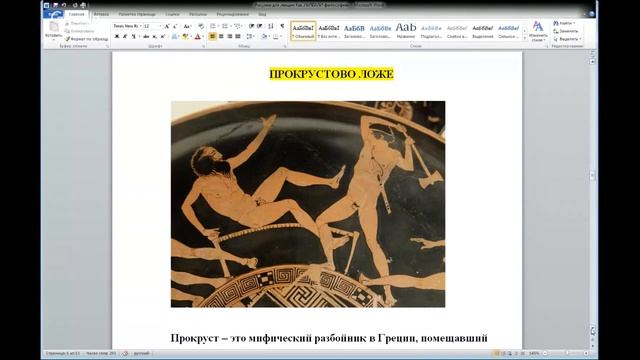Apply the yellow text highlight color
Image resolution: width=640 pixels, height=360 pixels.
[x=185, y=37]
